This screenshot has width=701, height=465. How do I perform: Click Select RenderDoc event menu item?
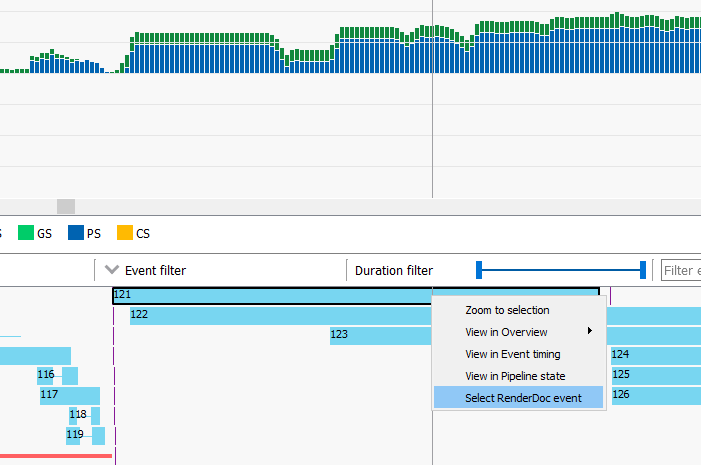pyautogui.click(x=519, y=397)
